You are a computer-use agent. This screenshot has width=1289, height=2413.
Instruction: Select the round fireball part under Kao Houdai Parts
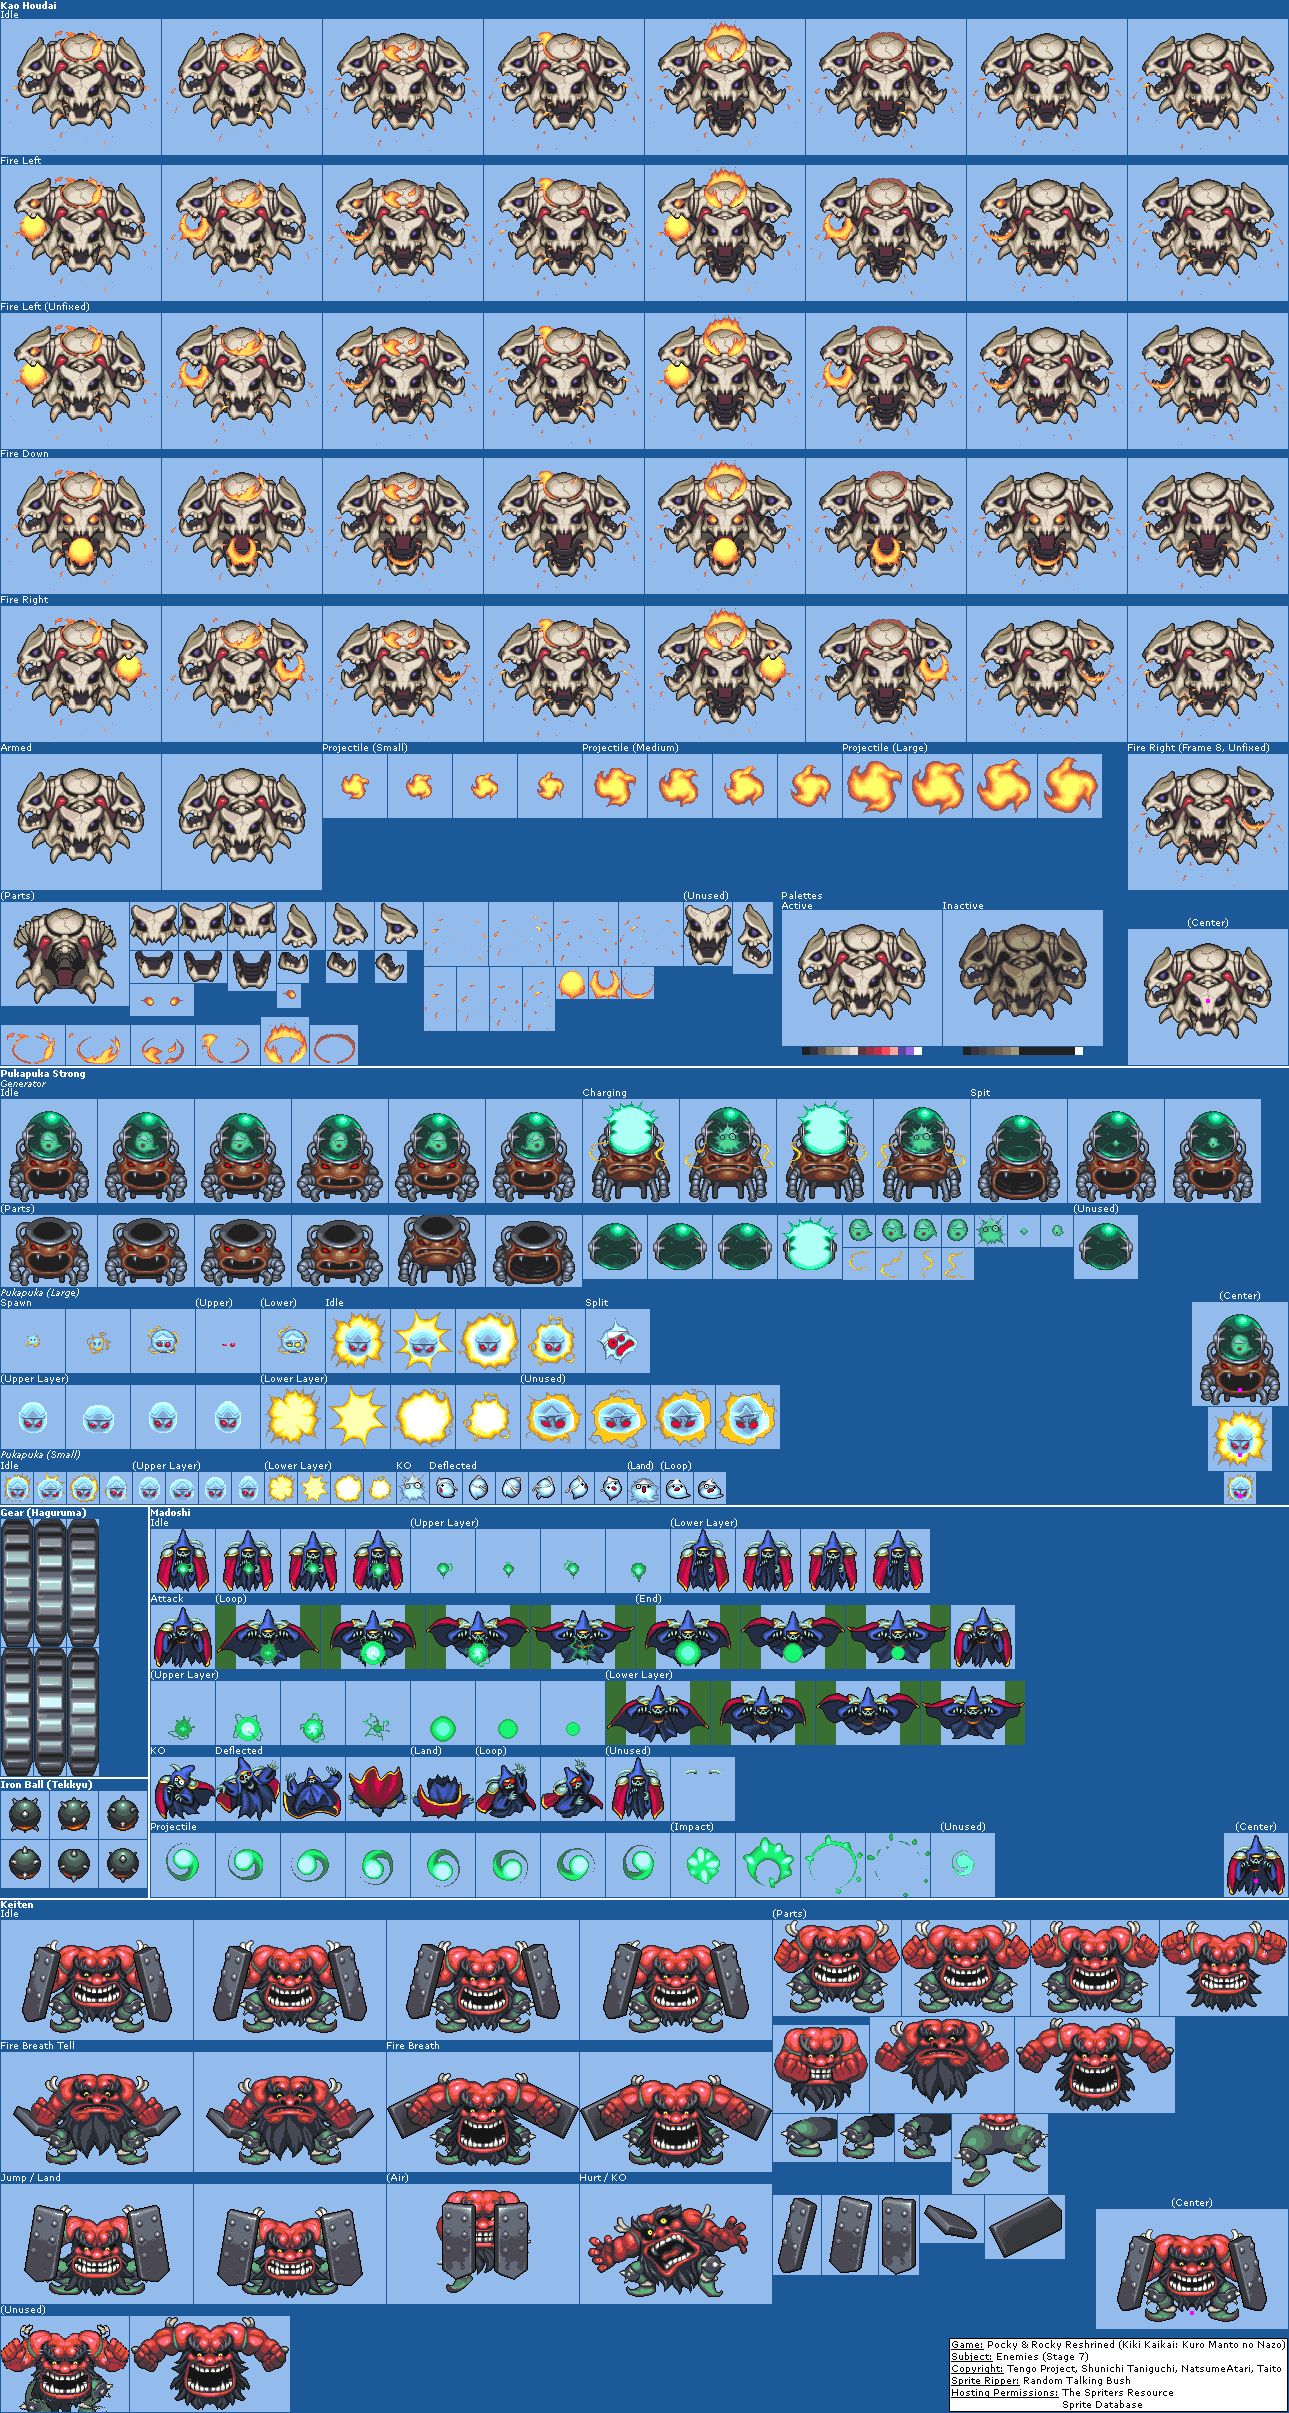point(571,984)
